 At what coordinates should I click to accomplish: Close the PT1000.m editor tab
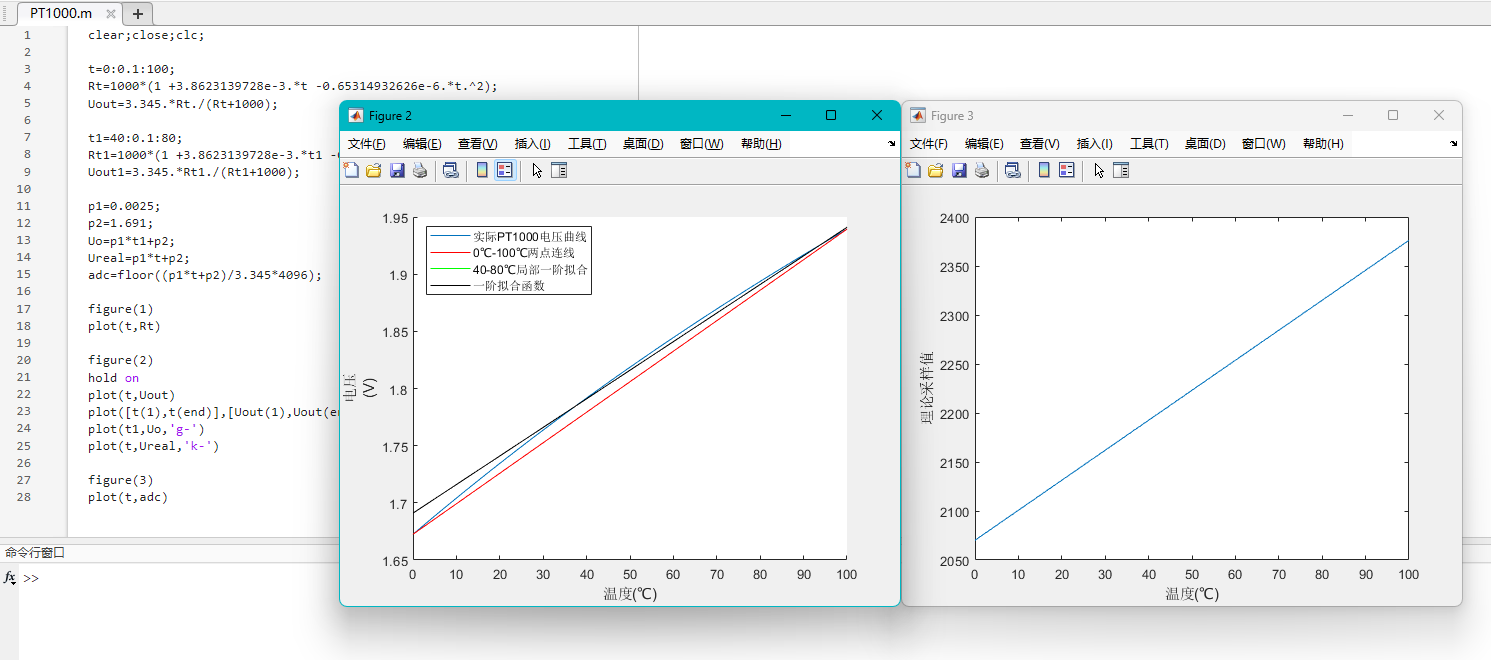(x=110, y=14)
